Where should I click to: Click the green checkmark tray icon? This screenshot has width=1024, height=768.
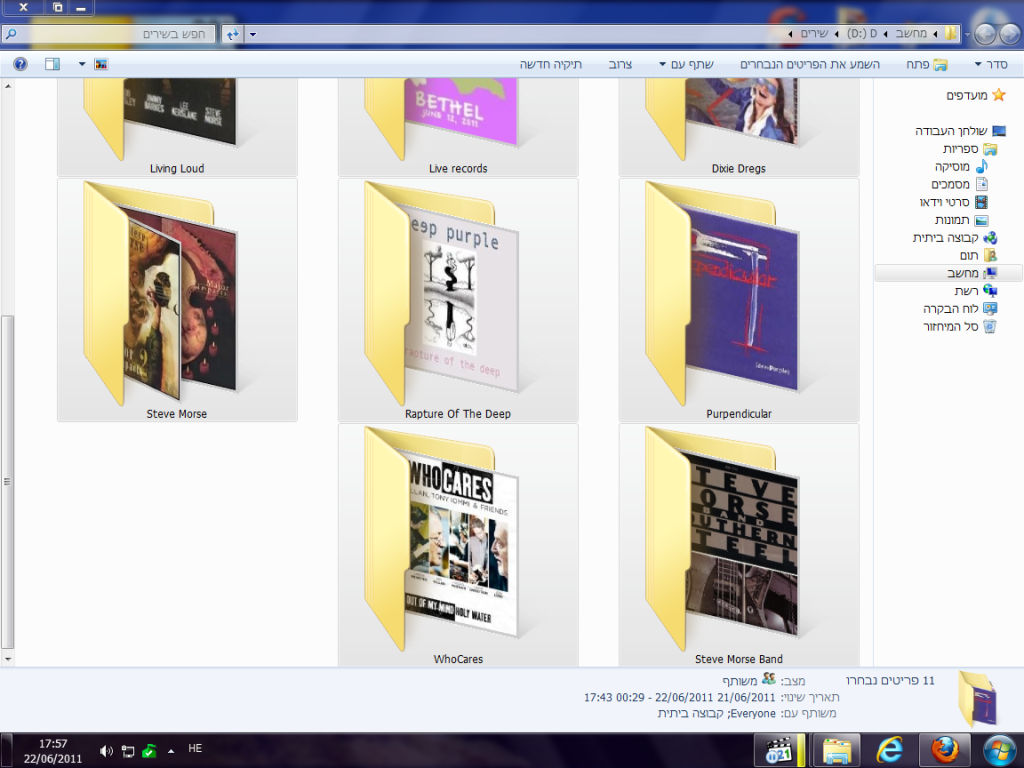150,751
